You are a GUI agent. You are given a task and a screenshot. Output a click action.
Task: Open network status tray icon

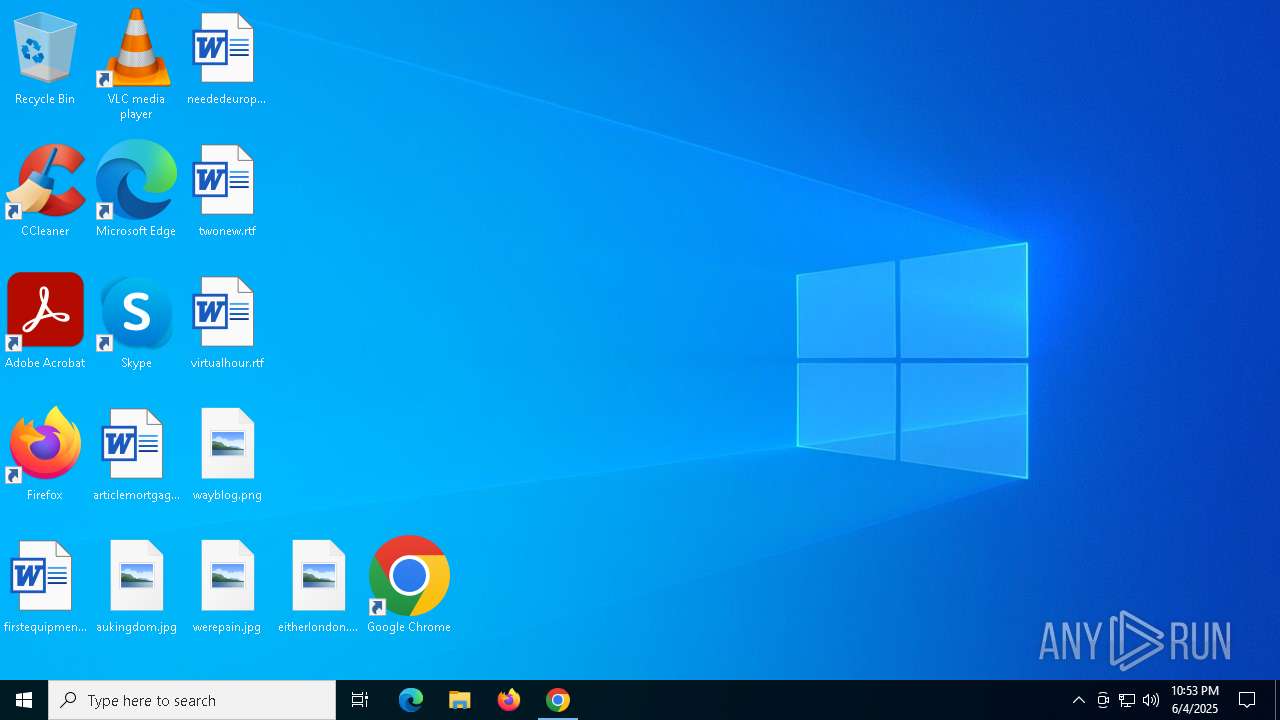(1127, 700)
